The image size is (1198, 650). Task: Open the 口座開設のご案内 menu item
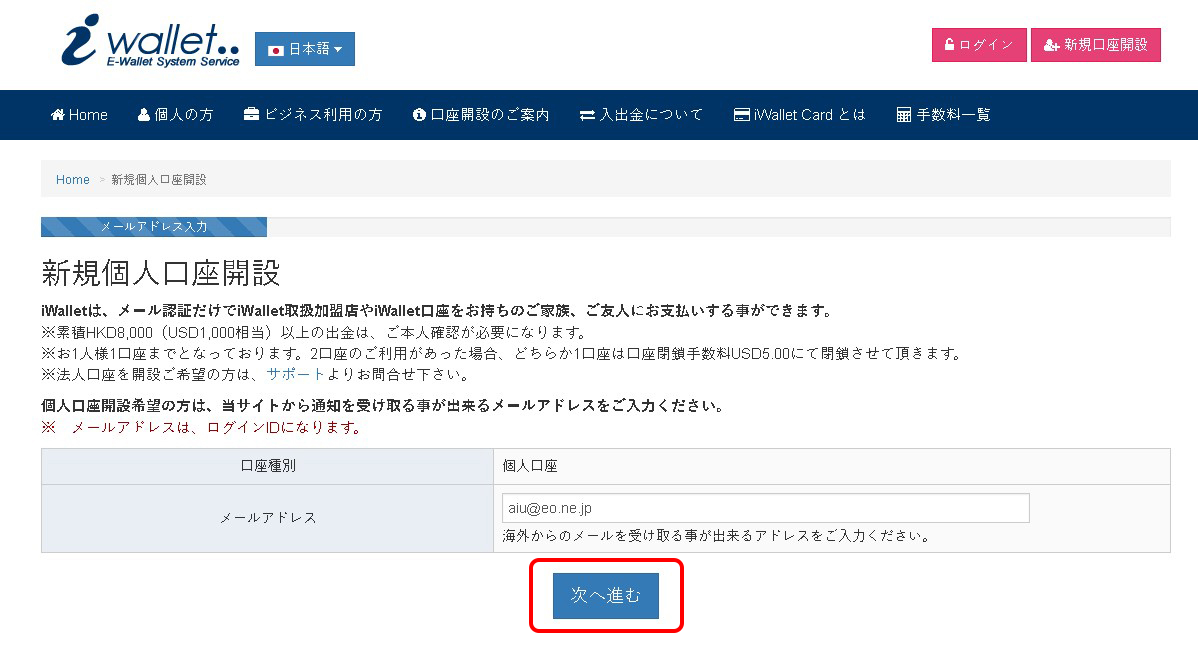(x=481, y=115)
